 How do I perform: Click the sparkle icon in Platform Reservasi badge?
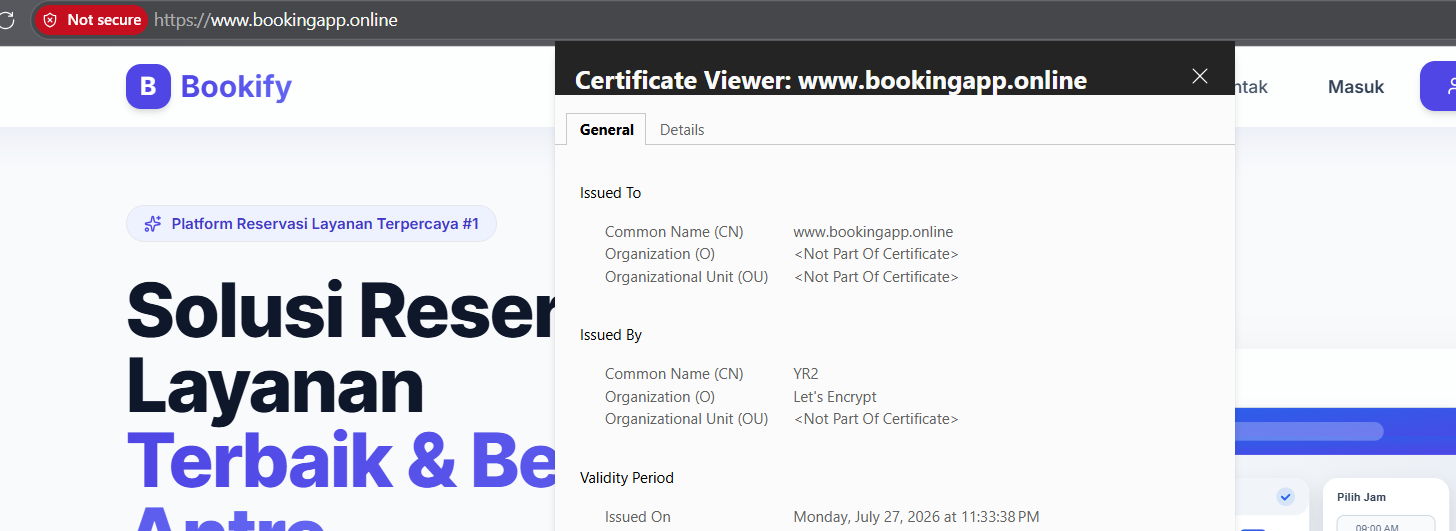tap(153, 224)
